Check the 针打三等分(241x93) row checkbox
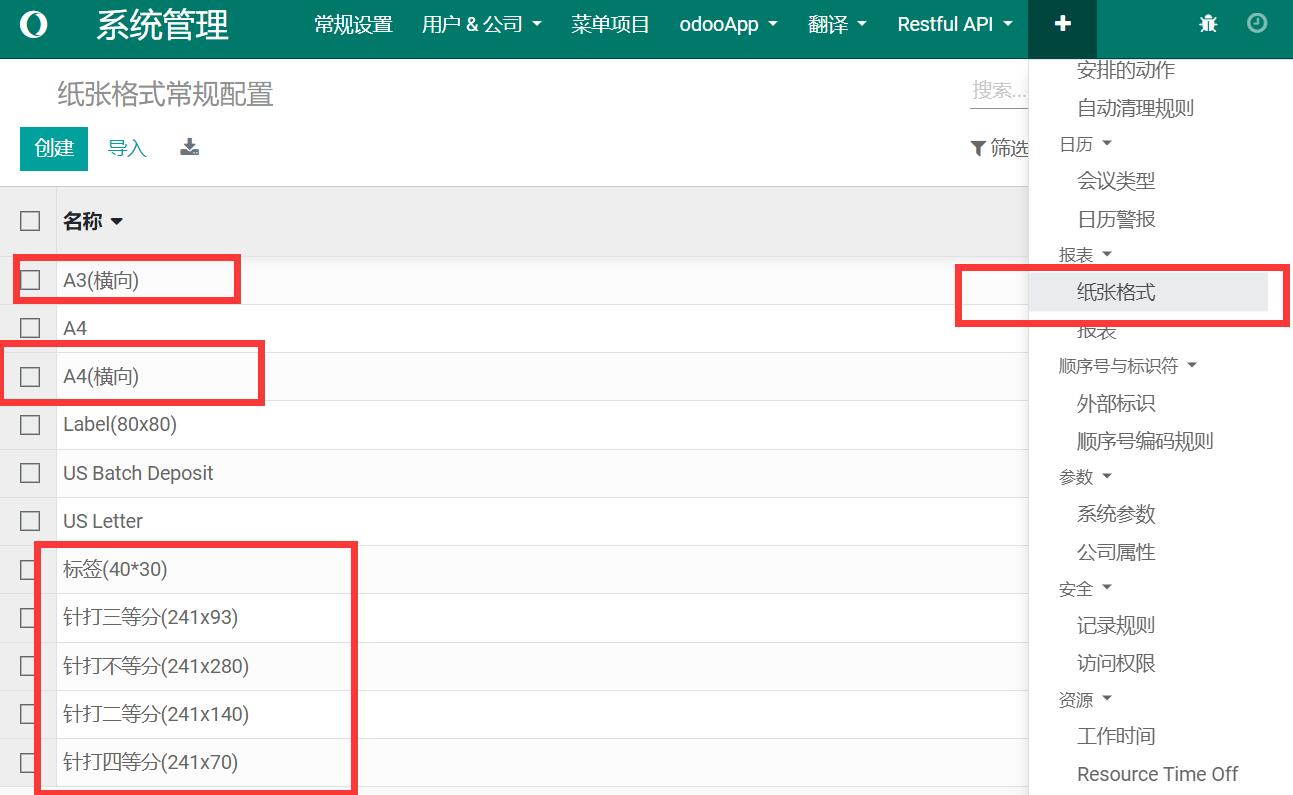1293x795 pixels. 30,618
